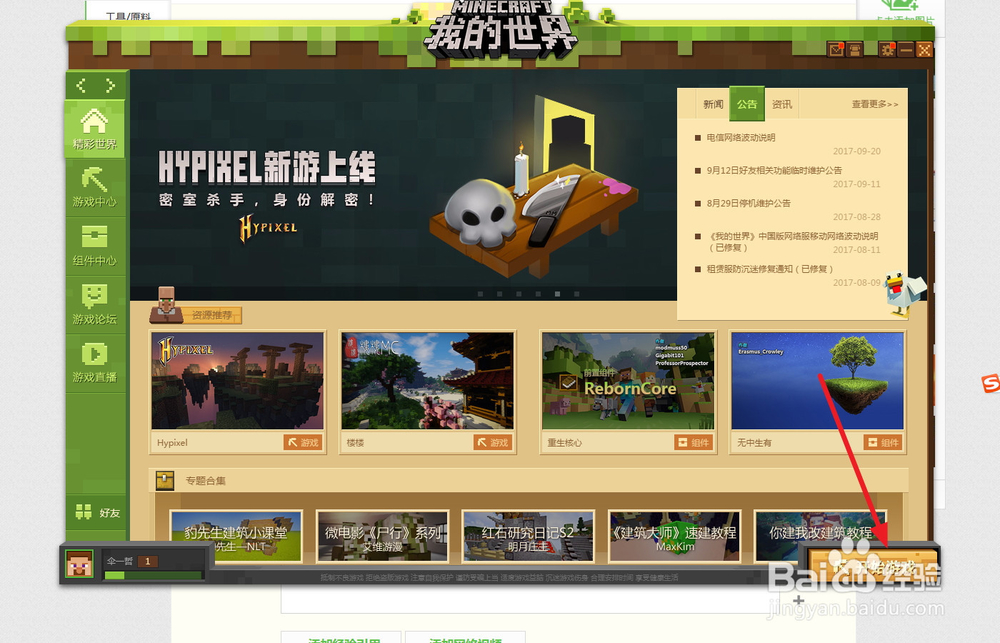Open the 电信网络波动说明 announcement
Image resolution: width=1000 pixels, height=643 pixels.
pos(741,137)
